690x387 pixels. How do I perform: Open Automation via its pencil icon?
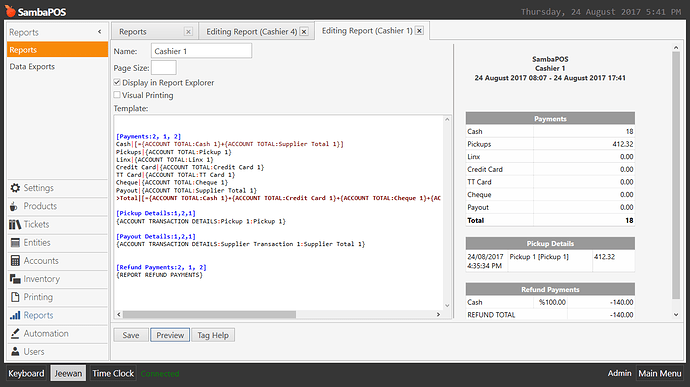pos(15,333)
